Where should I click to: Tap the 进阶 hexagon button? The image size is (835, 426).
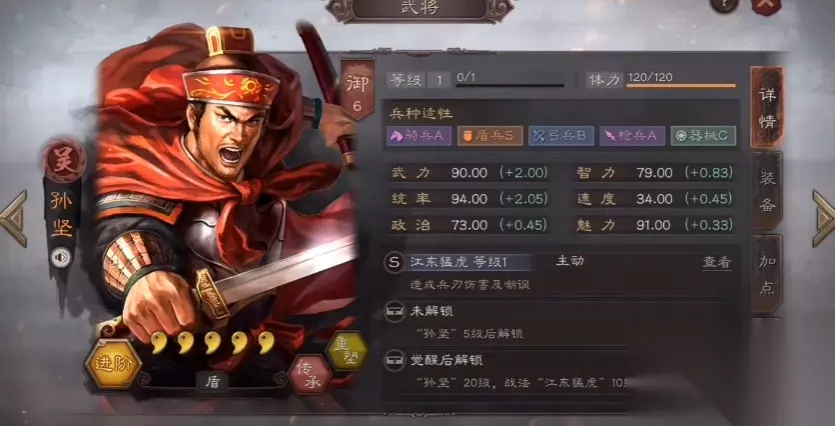113,364
